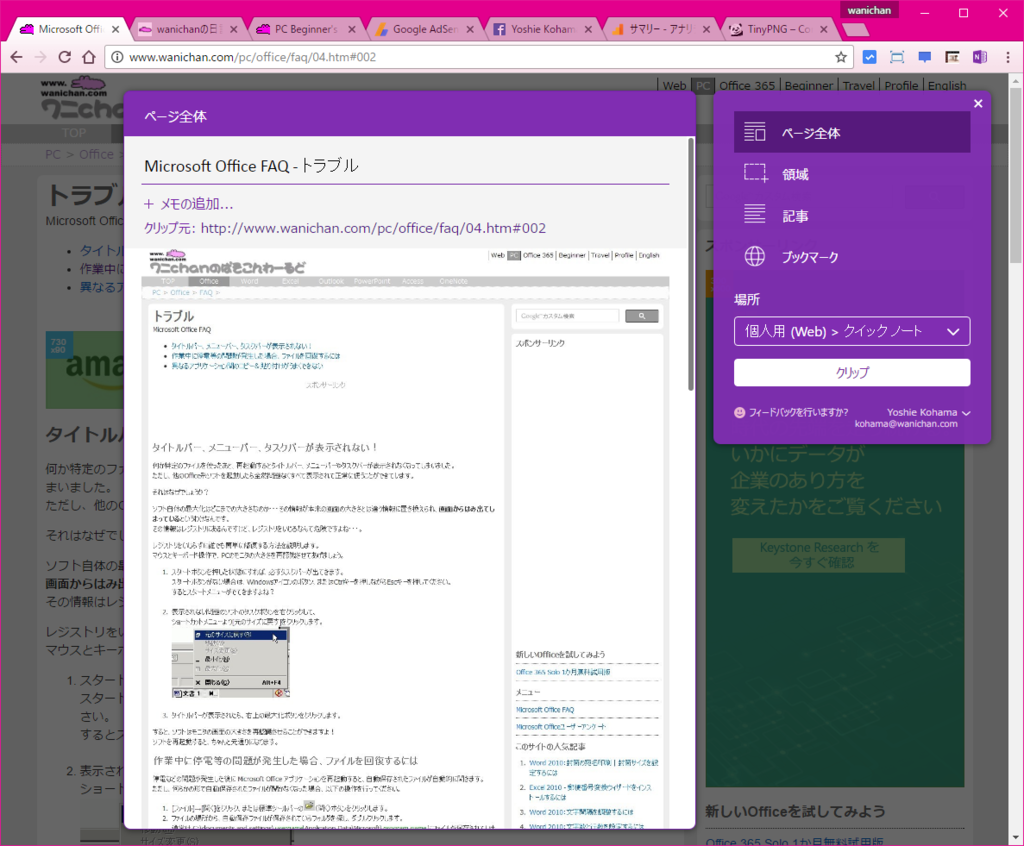Screen dimensions: 1024x846
Task: Open the フィードバックを行いますか? feedback link
Action: point(798,412)
